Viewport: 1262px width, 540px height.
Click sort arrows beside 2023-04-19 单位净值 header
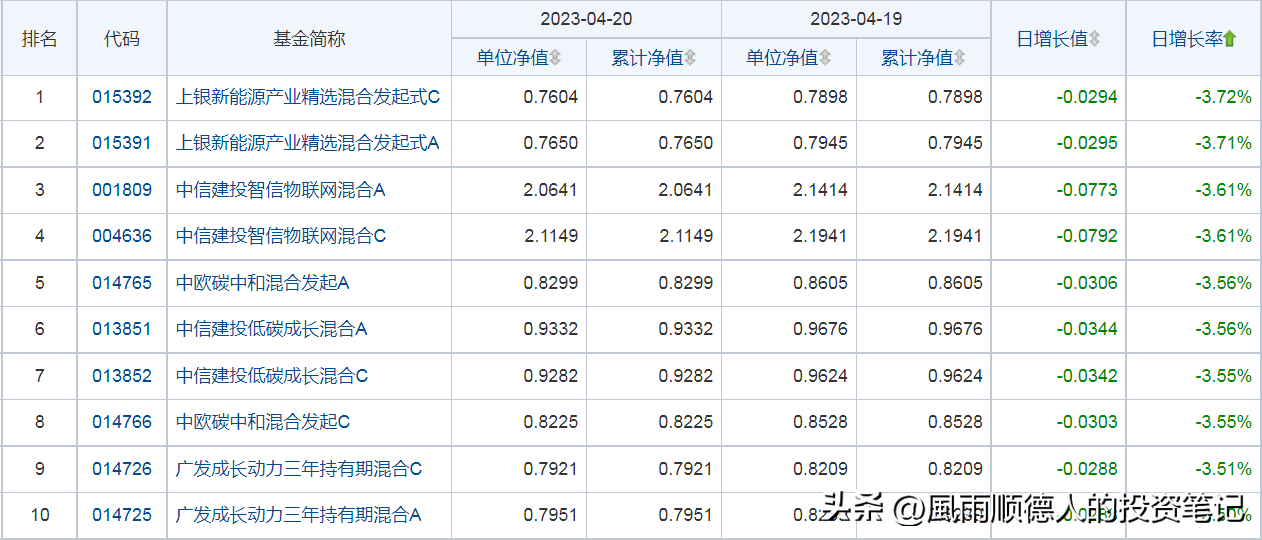(825, 58)
